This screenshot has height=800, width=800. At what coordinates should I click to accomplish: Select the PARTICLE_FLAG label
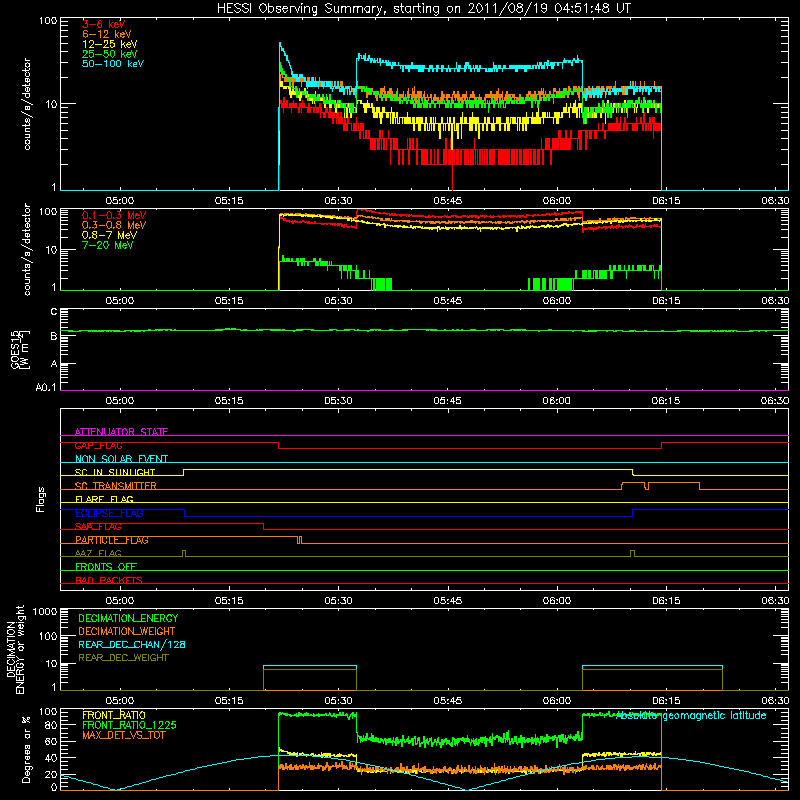(112, 540)
